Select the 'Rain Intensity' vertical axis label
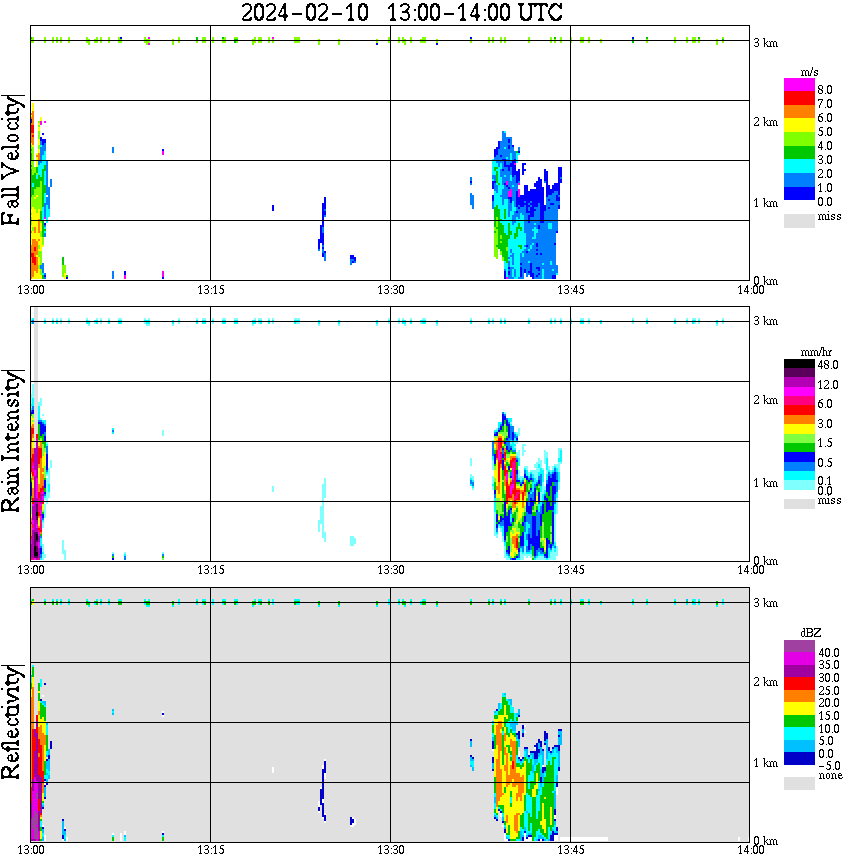The width and height of the screenshot is (850, 868). point(11,441)
